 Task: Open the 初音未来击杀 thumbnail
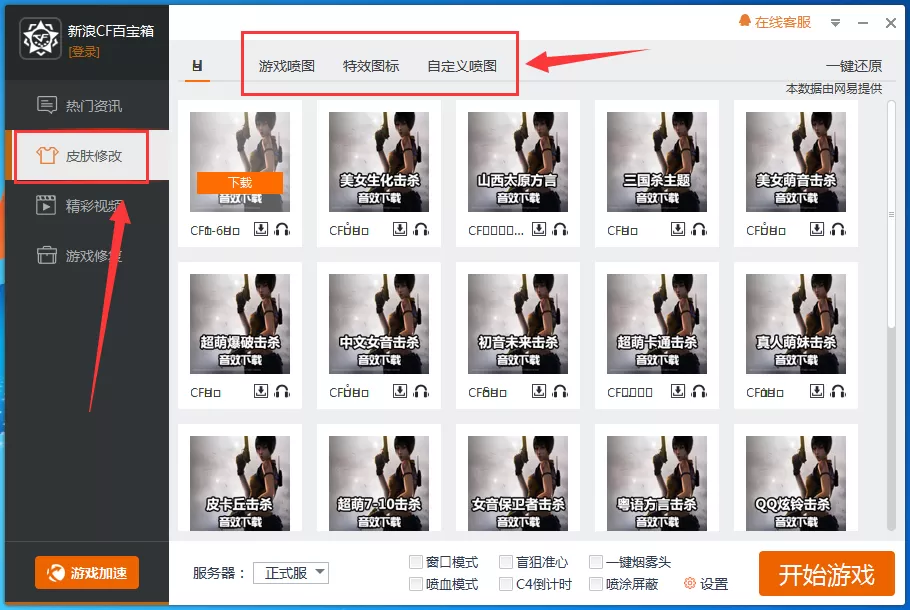518,324
